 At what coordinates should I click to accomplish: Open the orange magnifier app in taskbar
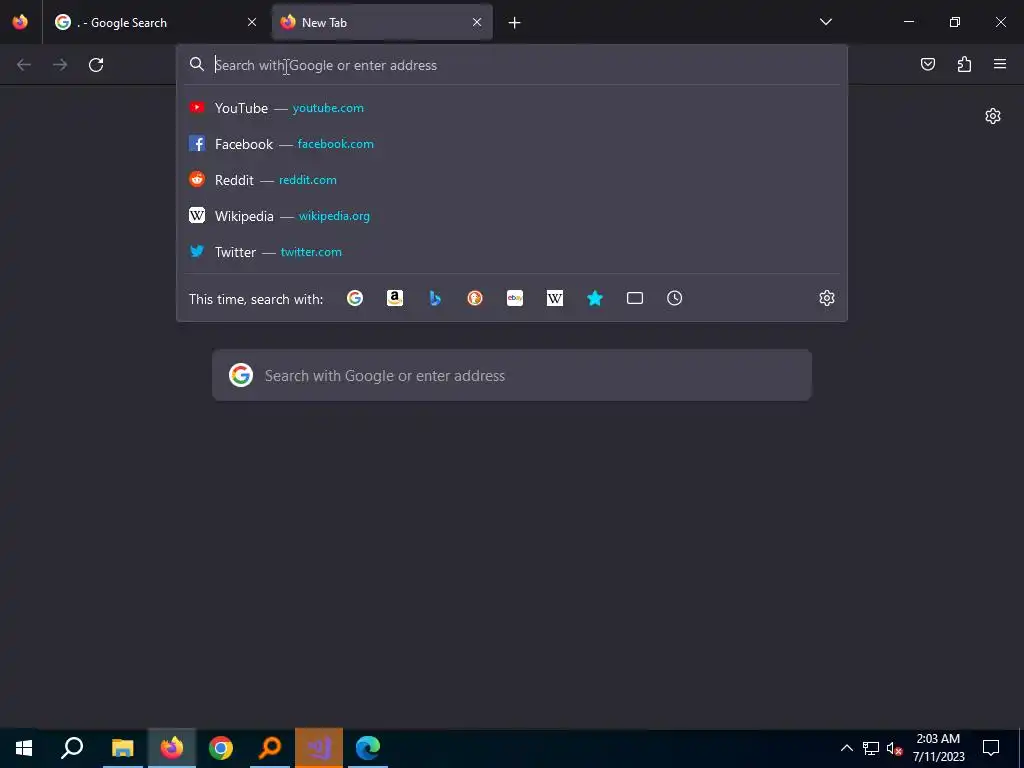coord(270,748)
